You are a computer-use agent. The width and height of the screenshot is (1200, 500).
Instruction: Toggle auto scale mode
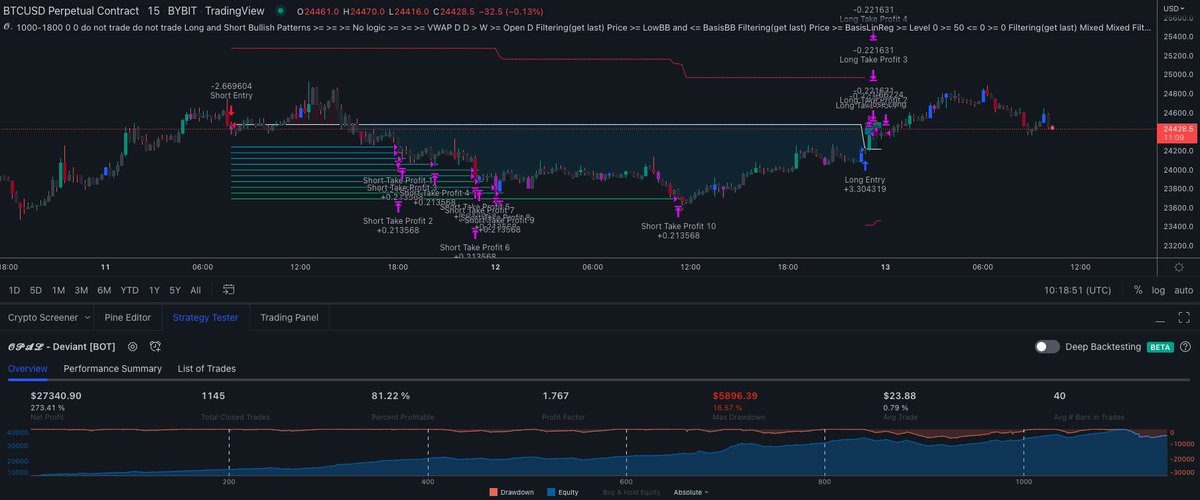pos(1183,290)
